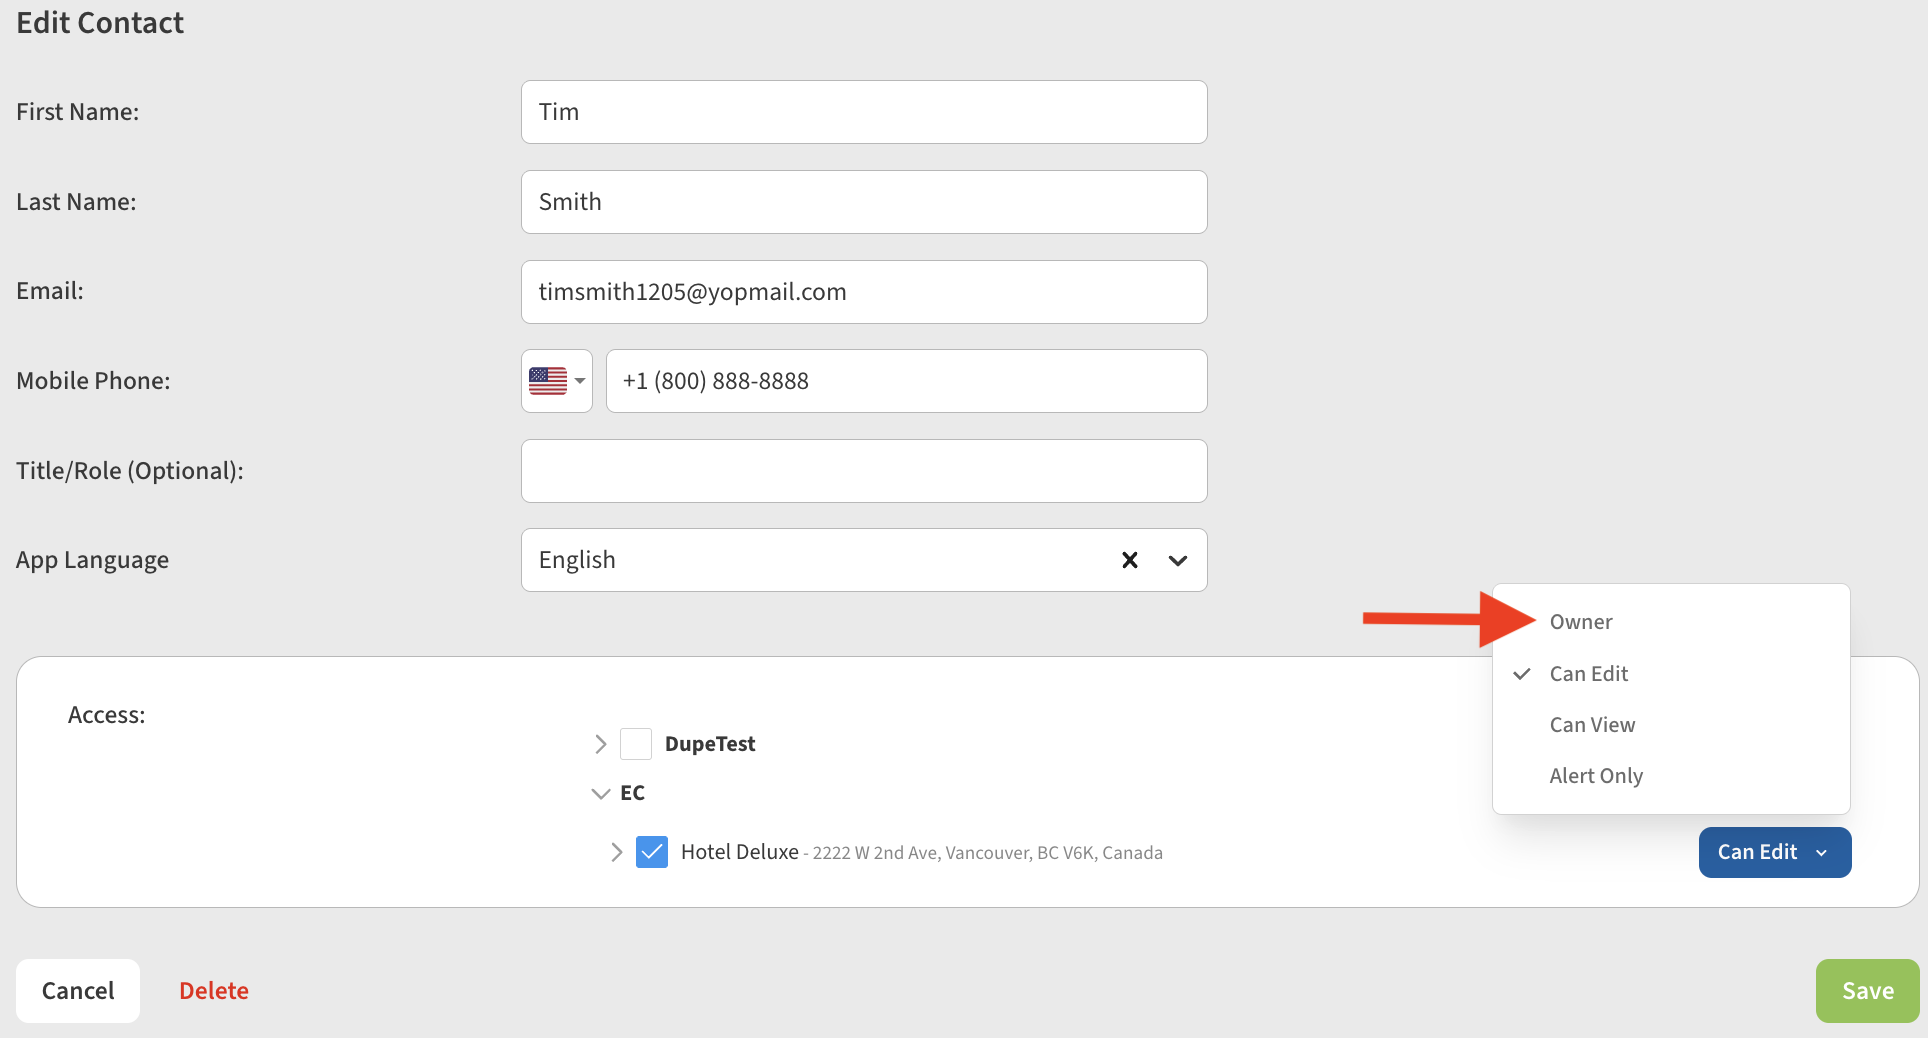Image resolution: width=1928 pixels, height=1038 pixels.
Task: Expand the Hotel Deluxe node
Action: coord(616,852)
